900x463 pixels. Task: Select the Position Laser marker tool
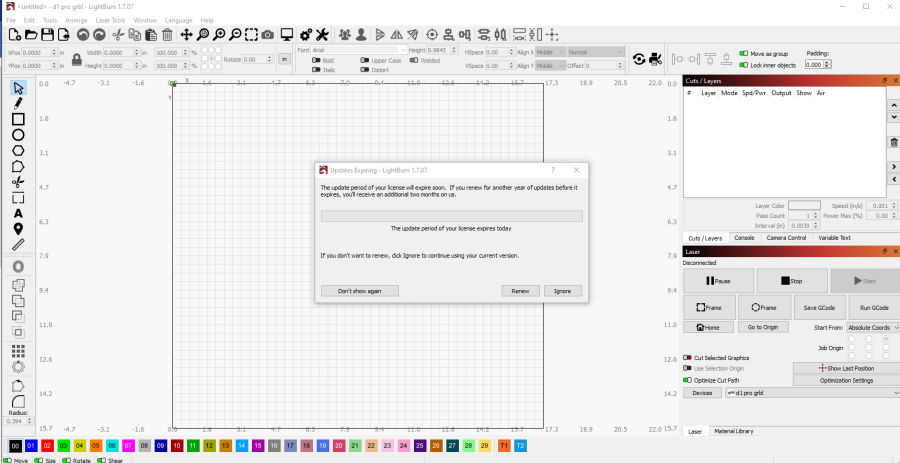[x=18, y=229]
